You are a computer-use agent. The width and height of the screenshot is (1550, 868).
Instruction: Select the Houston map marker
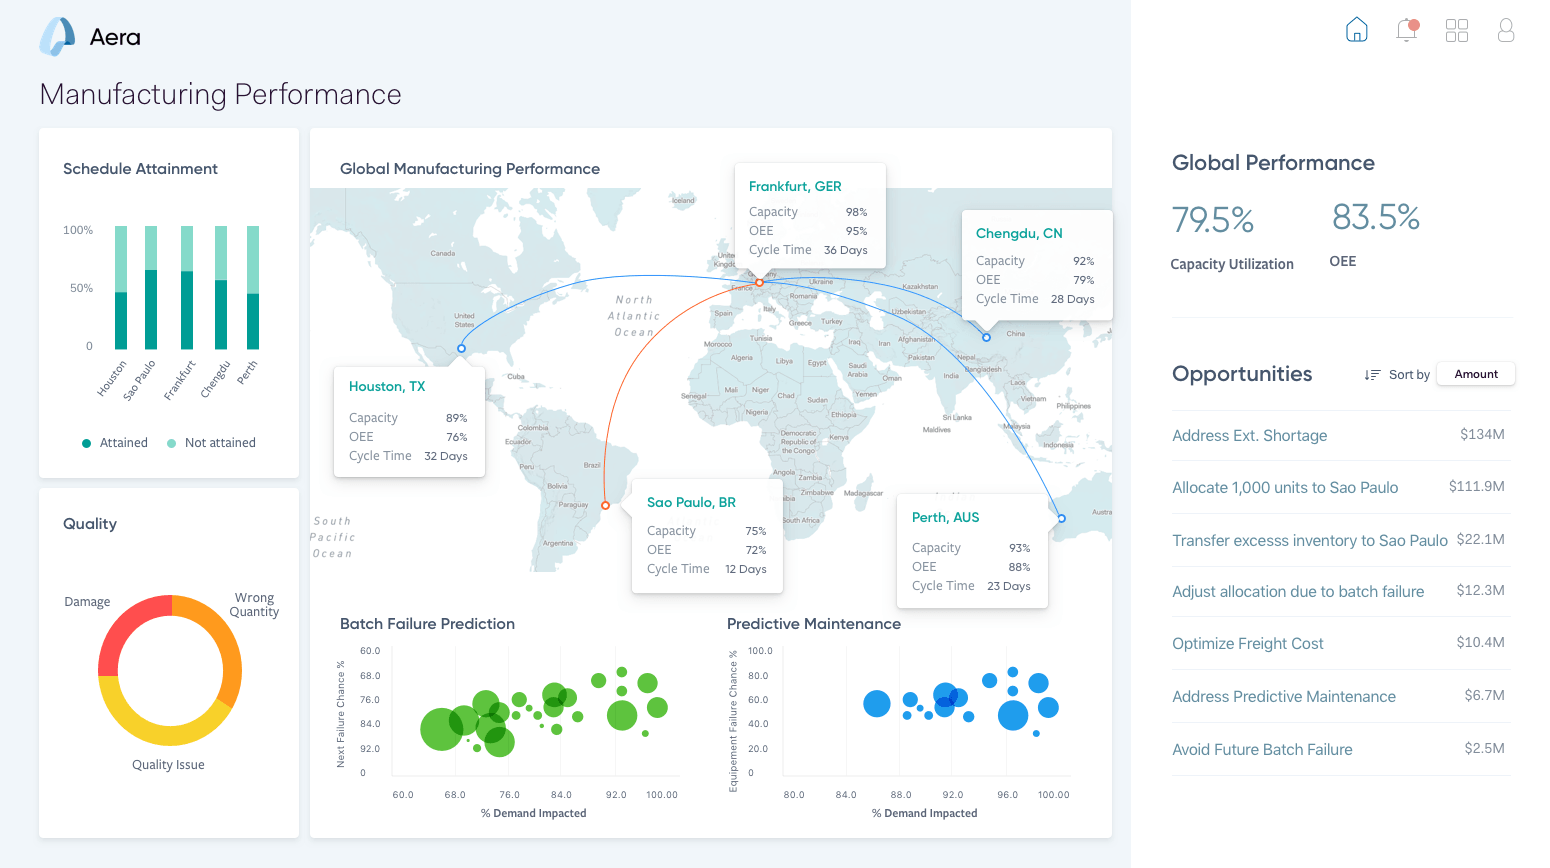point(461,349)
